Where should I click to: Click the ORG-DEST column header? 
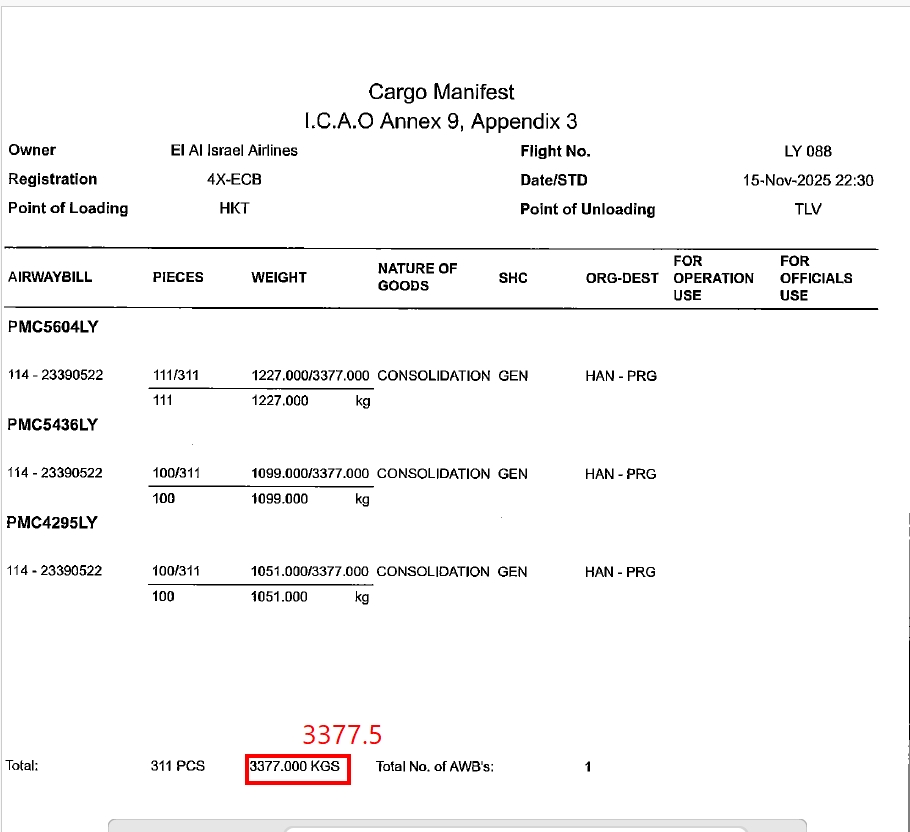tap(622, 278)
